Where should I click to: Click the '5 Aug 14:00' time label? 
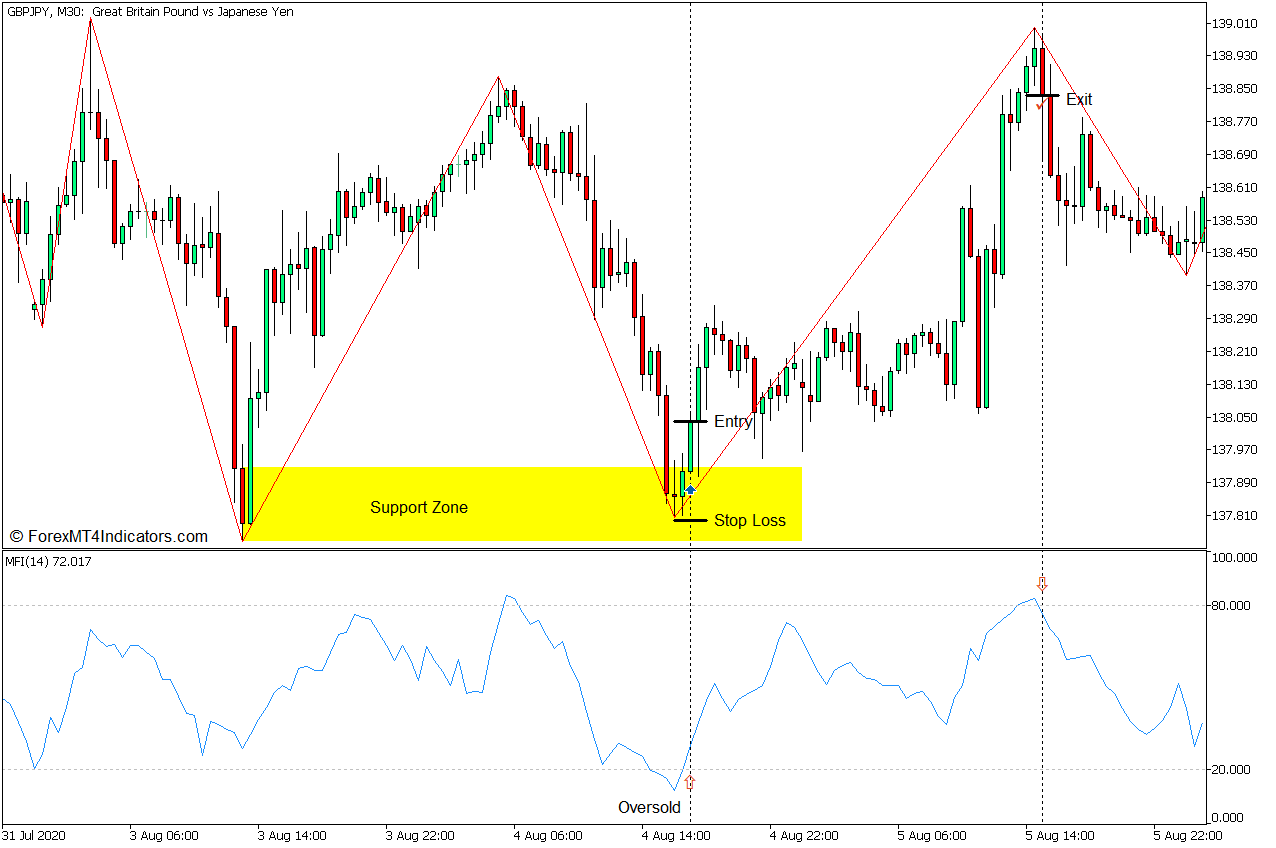click(1060, 835)
